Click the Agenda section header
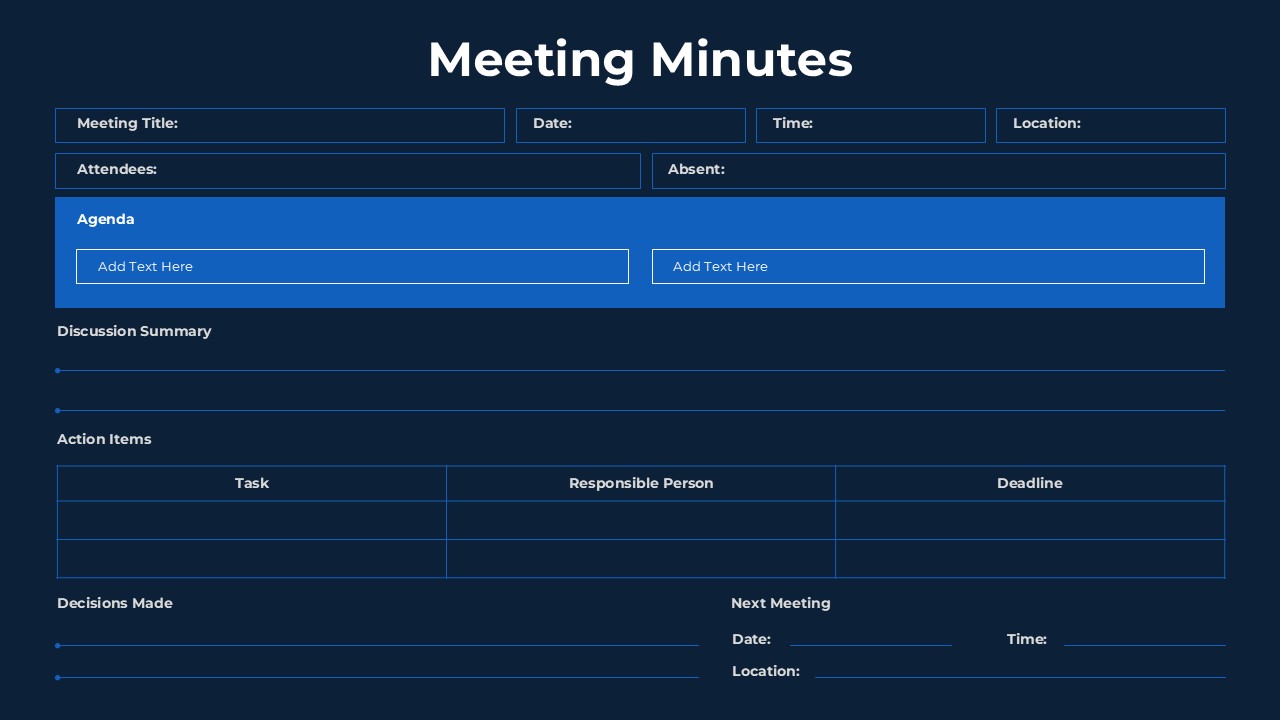 tap(105, 219)
